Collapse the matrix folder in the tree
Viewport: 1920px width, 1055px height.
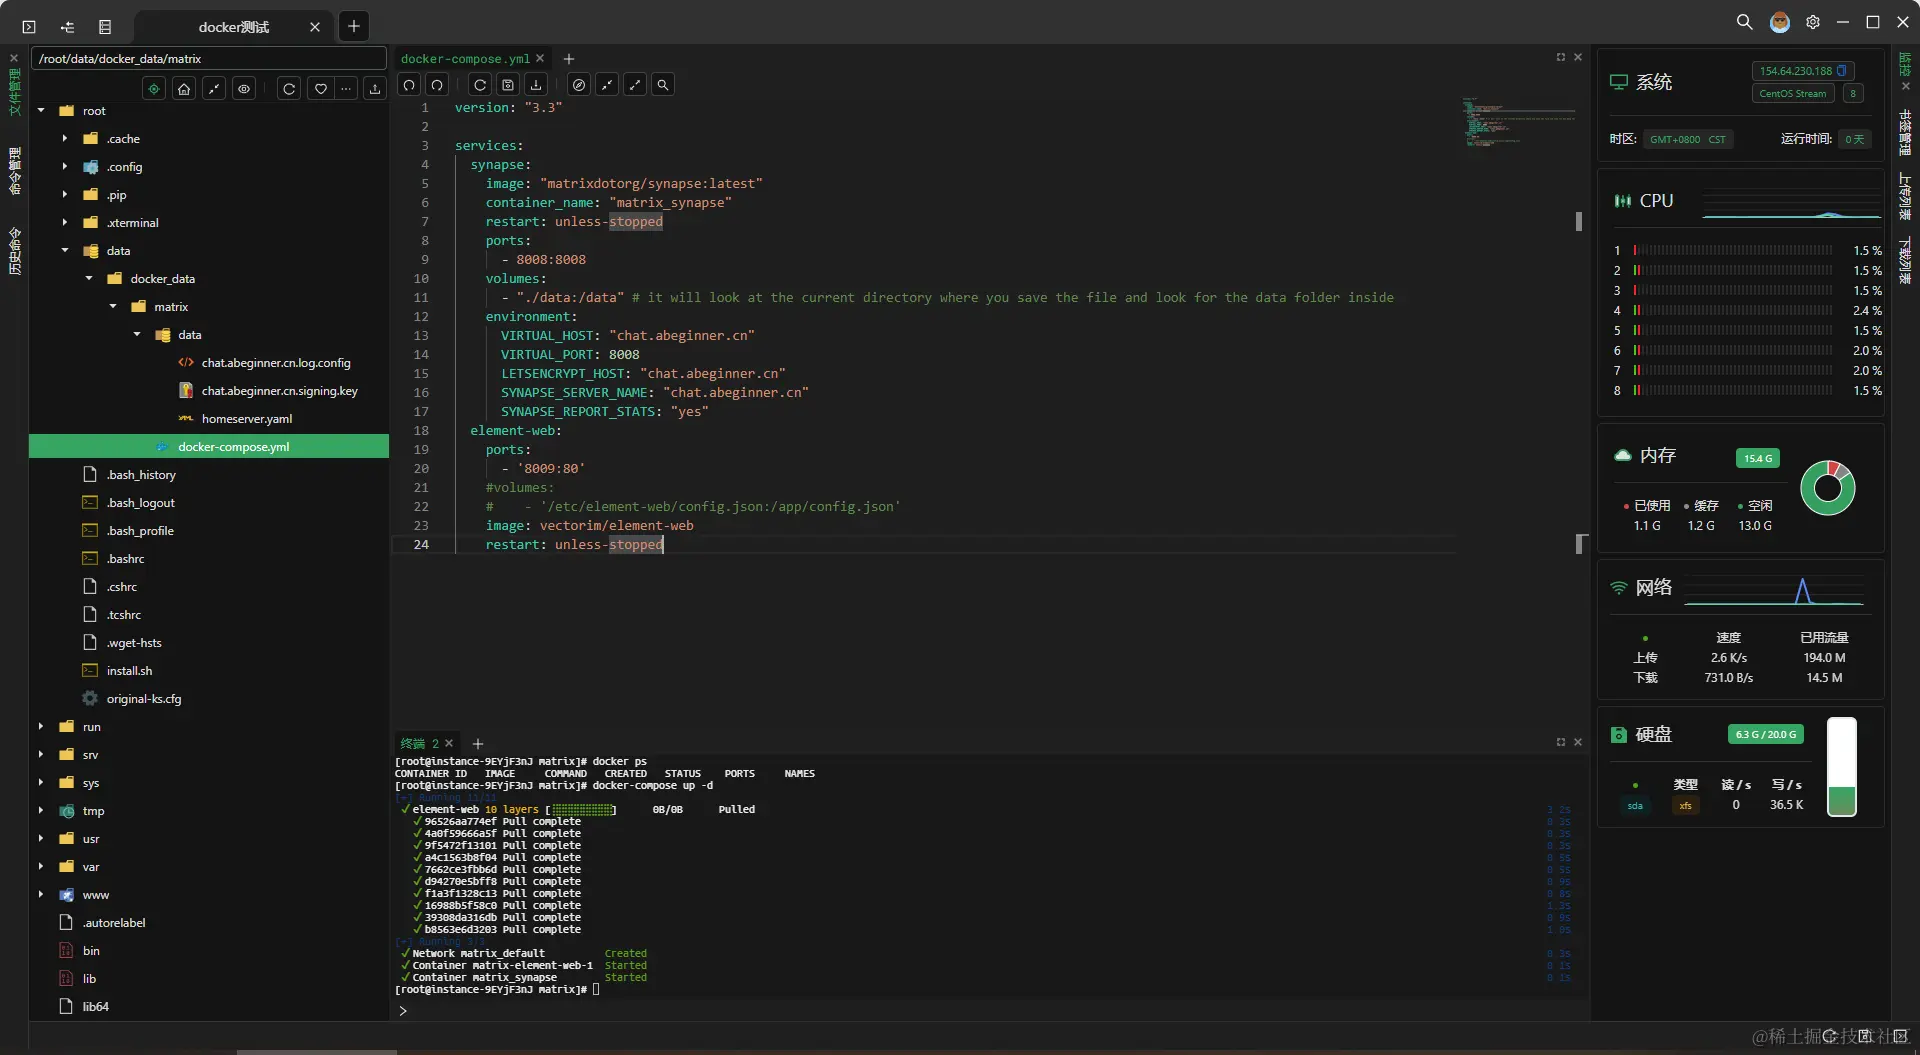[111, 306]
